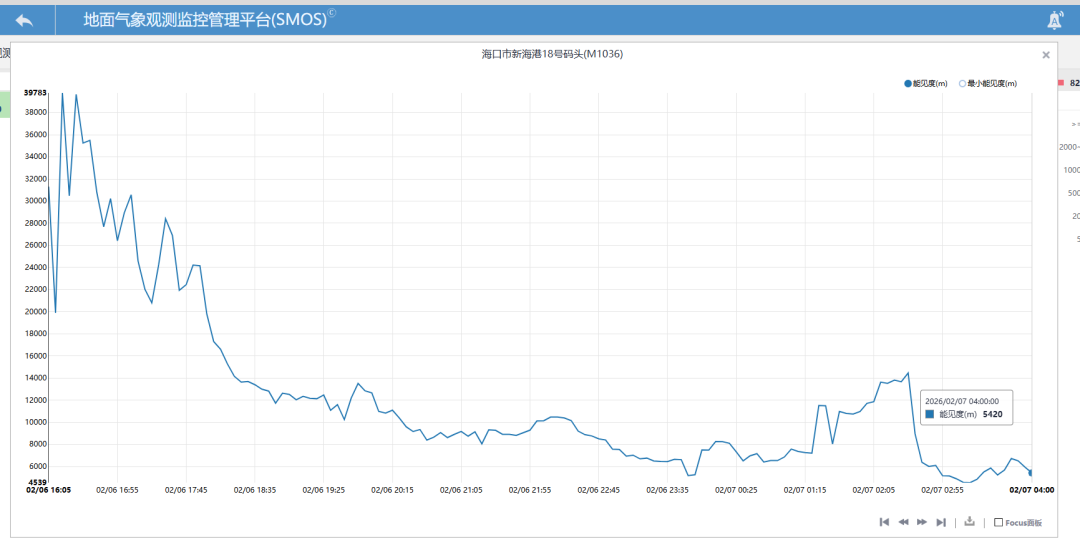Image resolution: width=1080 pixels, height=555 pixels.
Task: Close the visibility chart dialog
Action: pyautogui.click(x=1046, y=55)
